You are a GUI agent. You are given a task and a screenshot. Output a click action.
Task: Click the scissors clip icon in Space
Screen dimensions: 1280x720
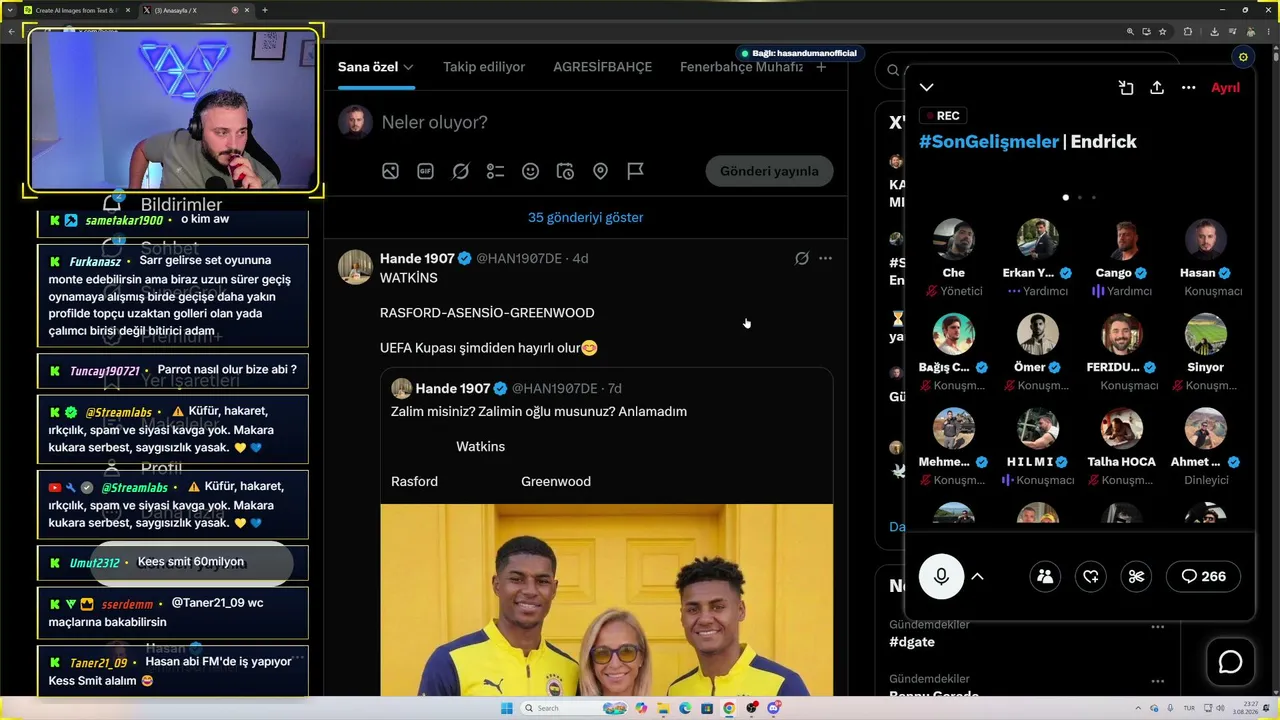click(x=1136, y=576)
